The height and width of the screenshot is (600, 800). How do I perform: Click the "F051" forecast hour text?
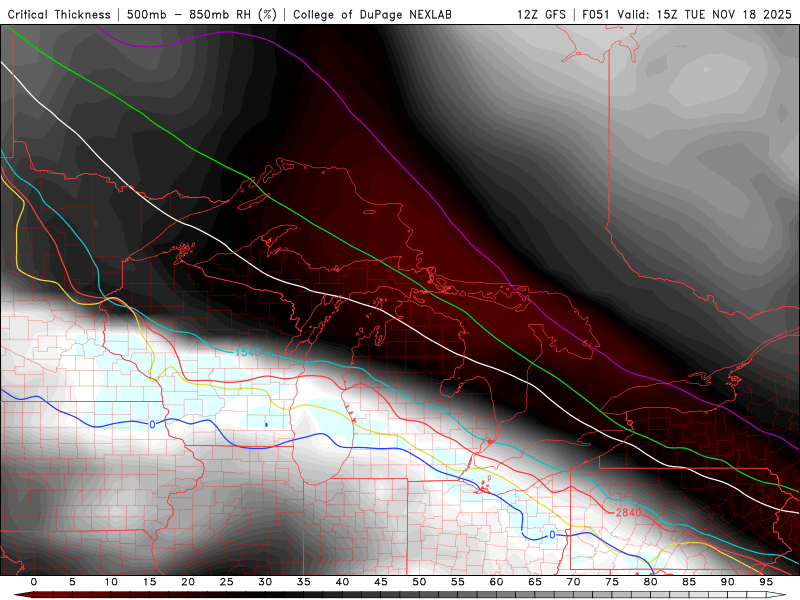click(x=597, y=15)
